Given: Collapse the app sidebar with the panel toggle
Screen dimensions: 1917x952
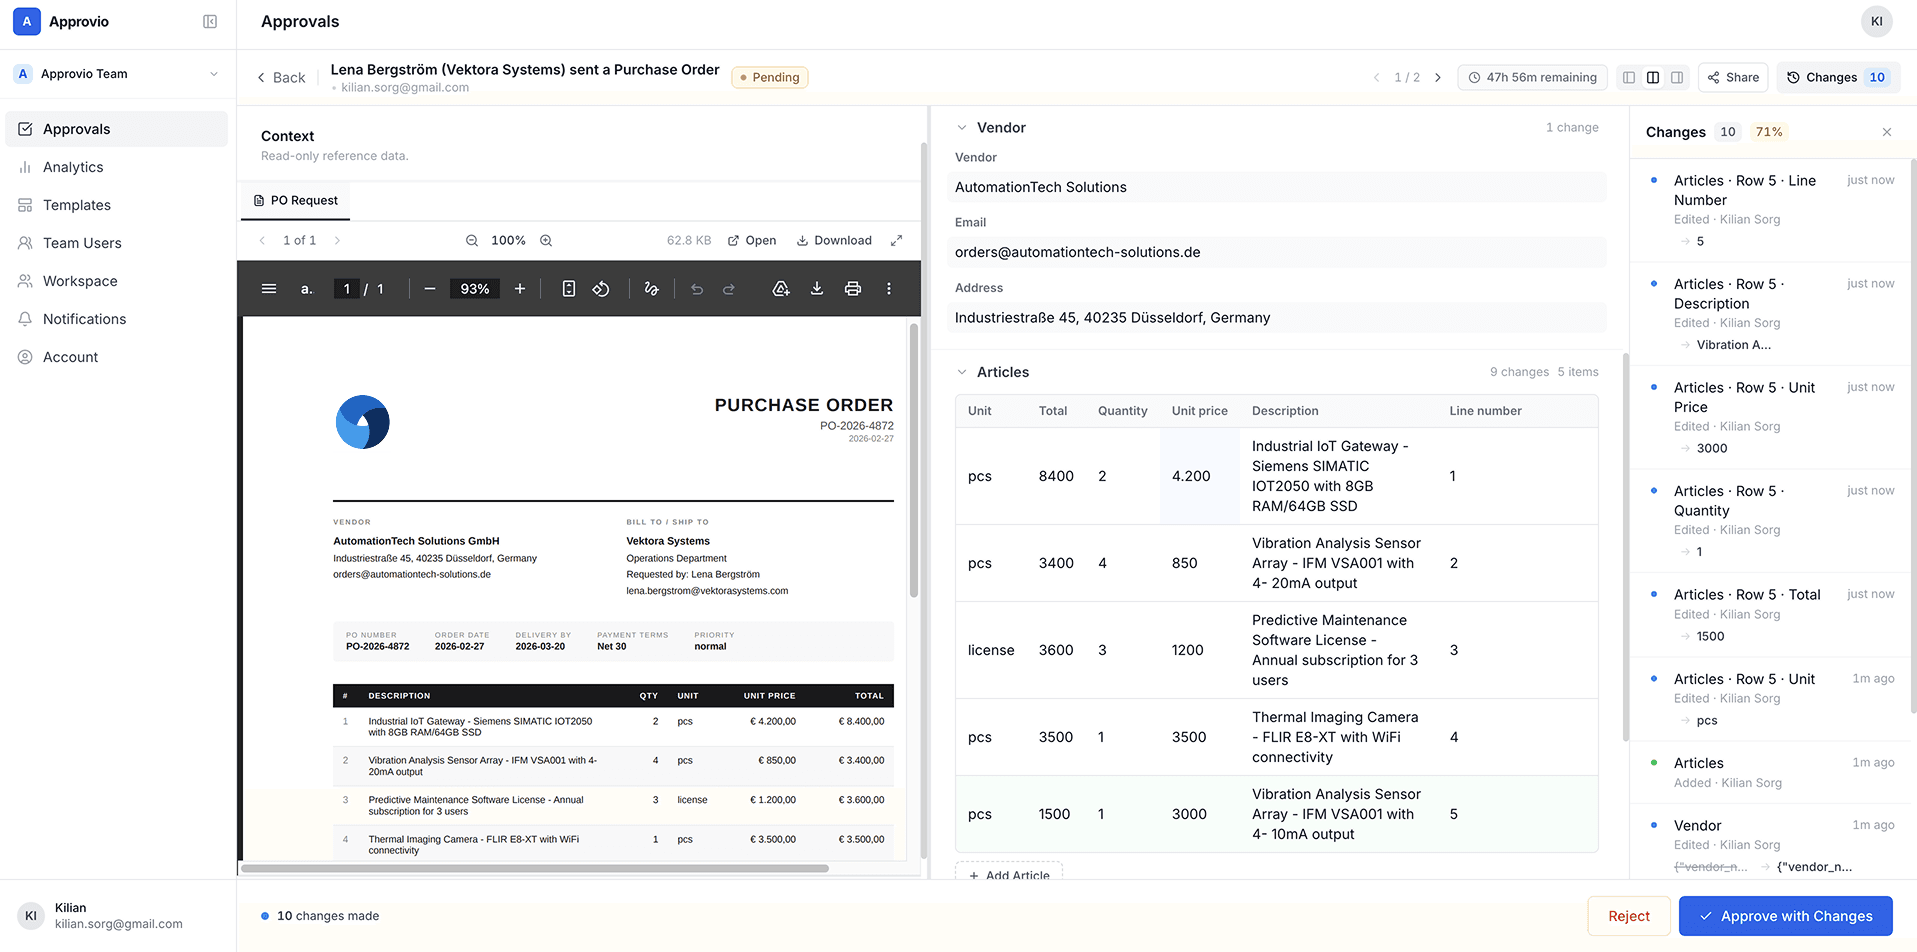Looking at the screenshot, I should coord(209,21).
